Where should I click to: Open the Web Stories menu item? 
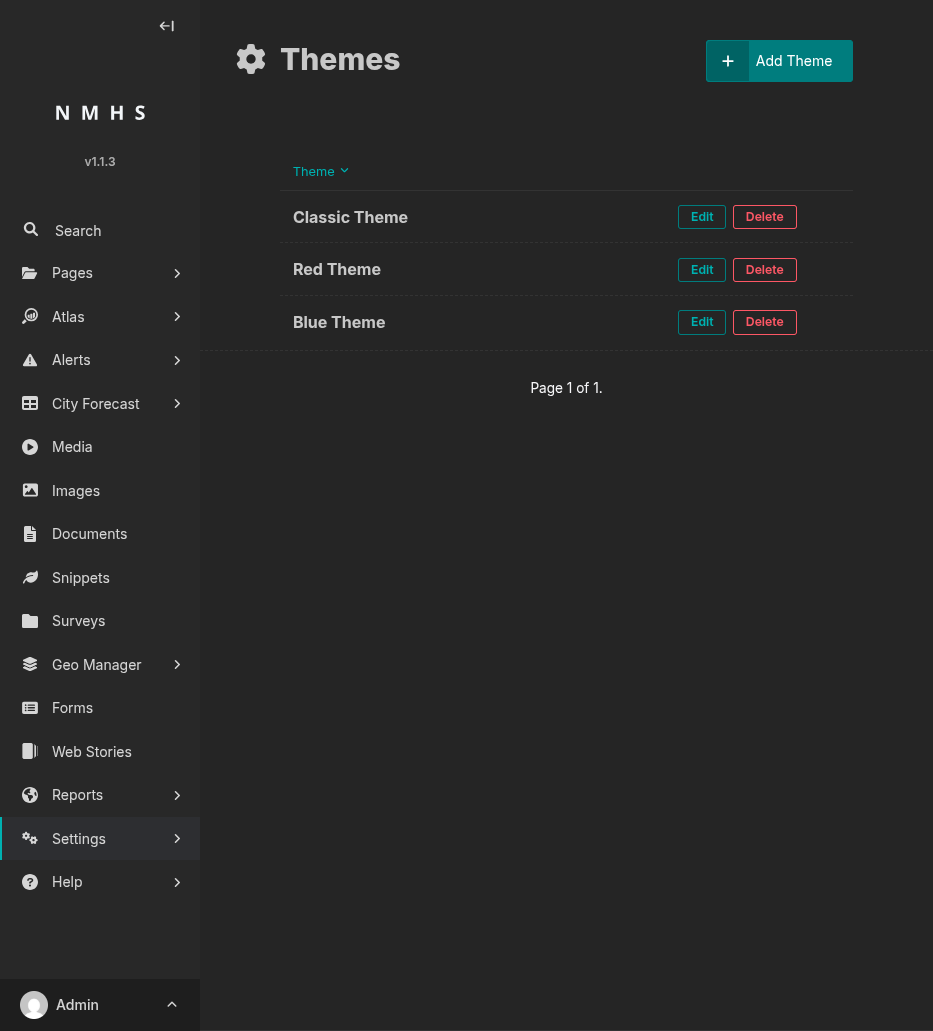(x=100, y=751)
